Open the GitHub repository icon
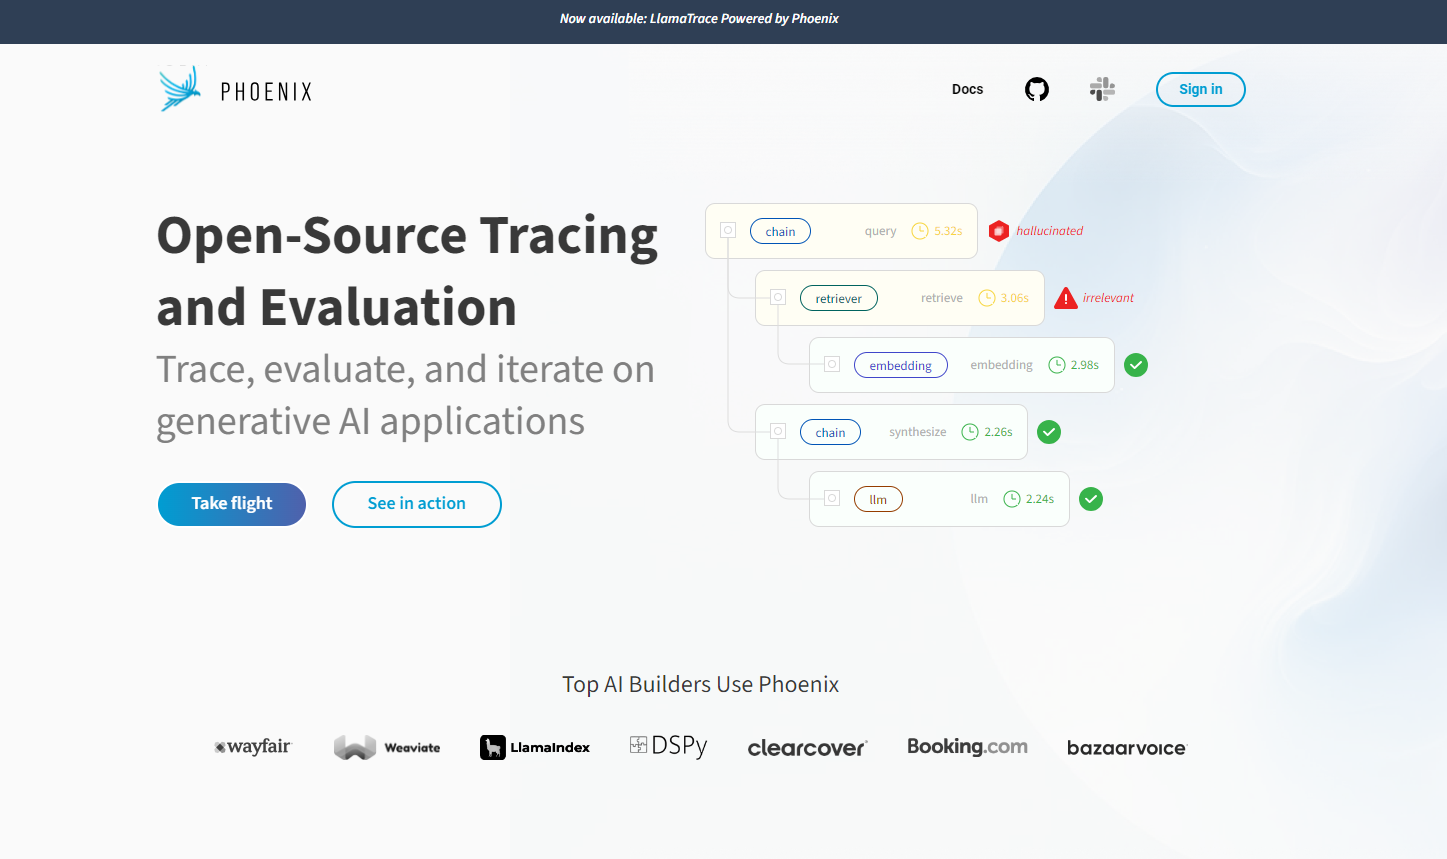The height and width of the screenshot is (859, 1447). click(1037, 90)
